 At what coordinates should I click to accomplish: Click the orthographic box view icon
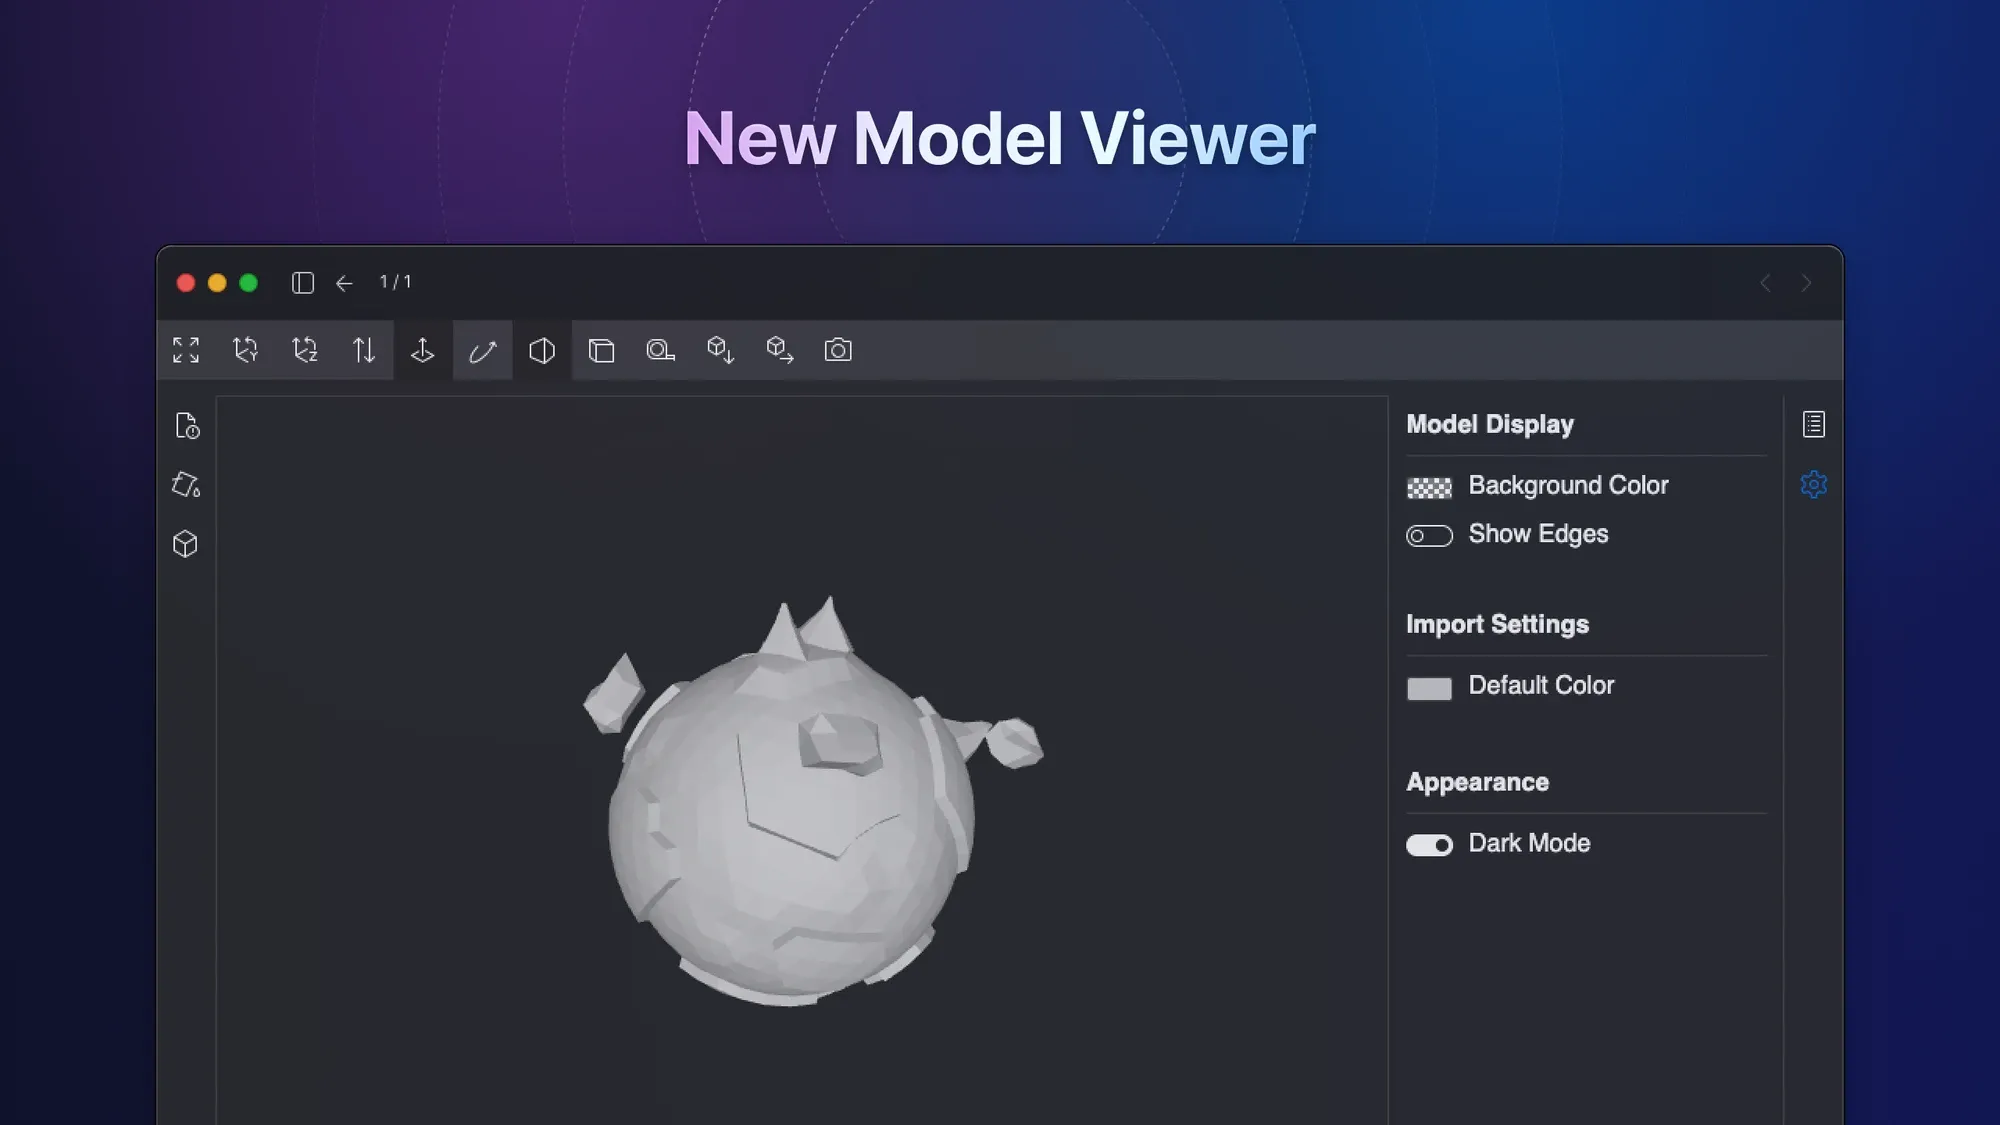(601, 350)
